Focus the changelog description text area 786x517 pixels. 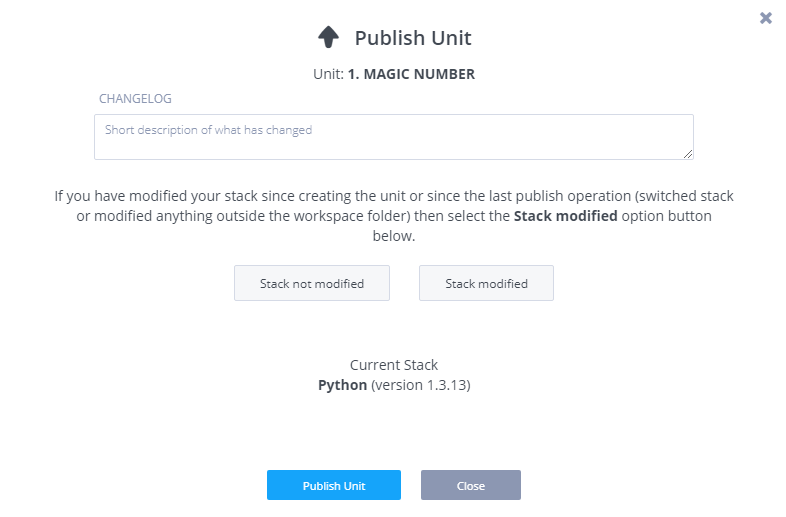click(x=393, y=136)
